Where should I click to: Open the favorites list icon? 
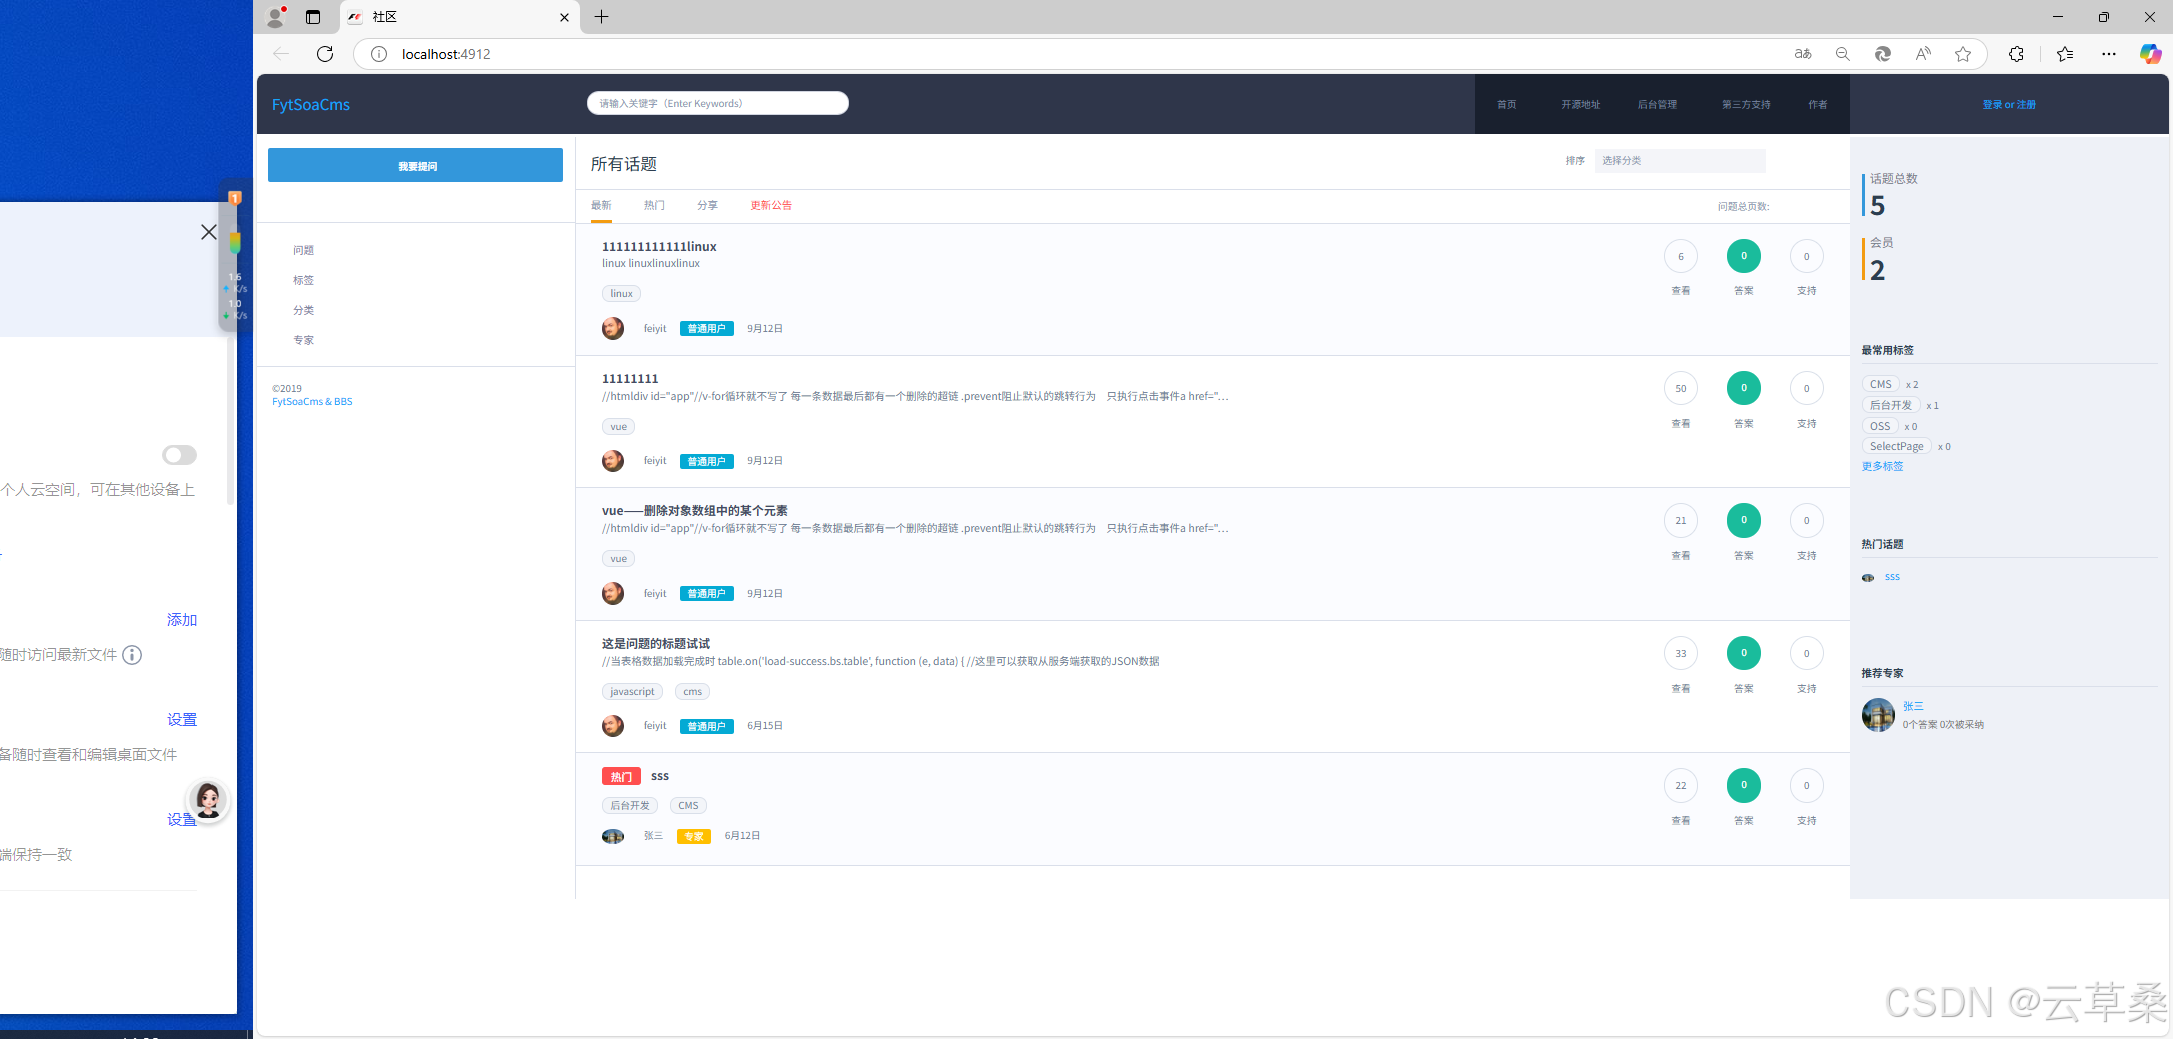2065,54
